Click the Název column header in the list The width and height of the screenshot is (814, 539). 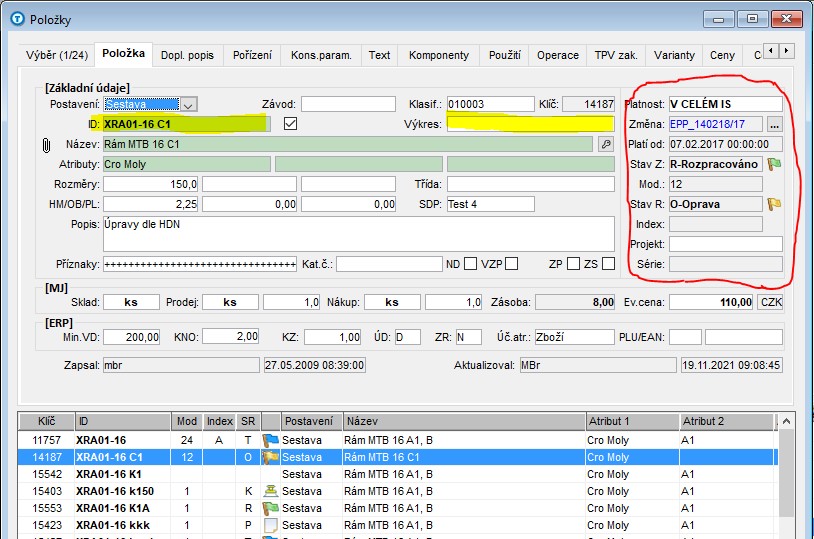tap(464, 422)
